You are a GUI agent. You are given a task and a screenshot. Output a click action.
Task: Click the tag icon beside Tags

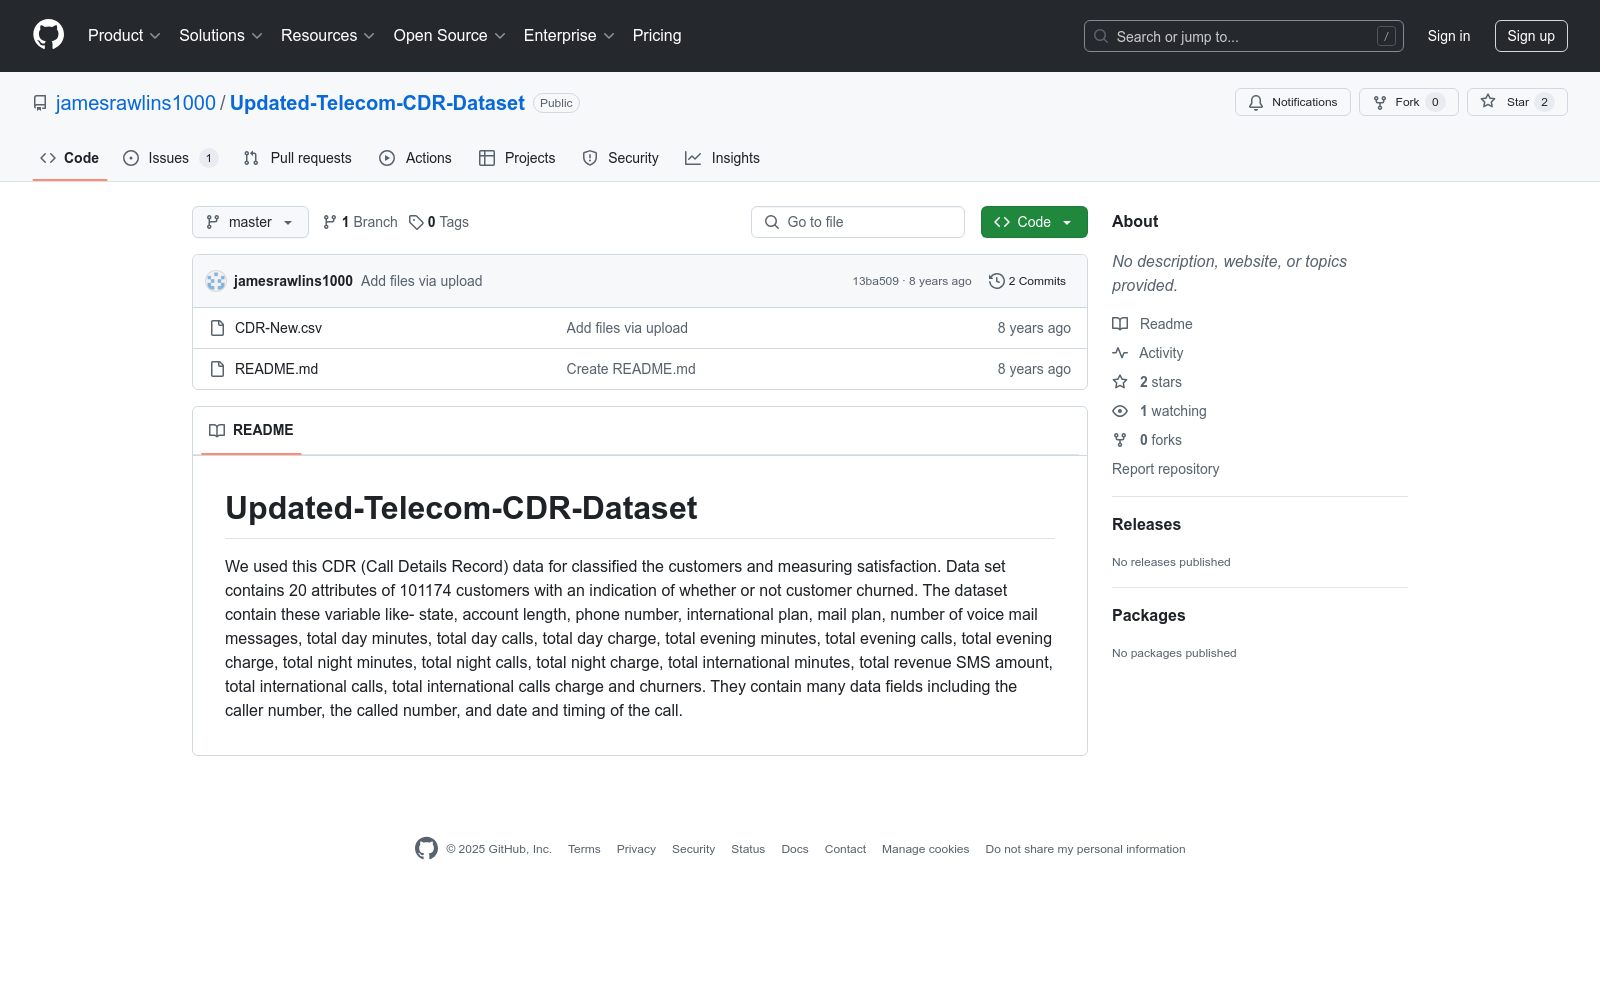coord(416,222)
